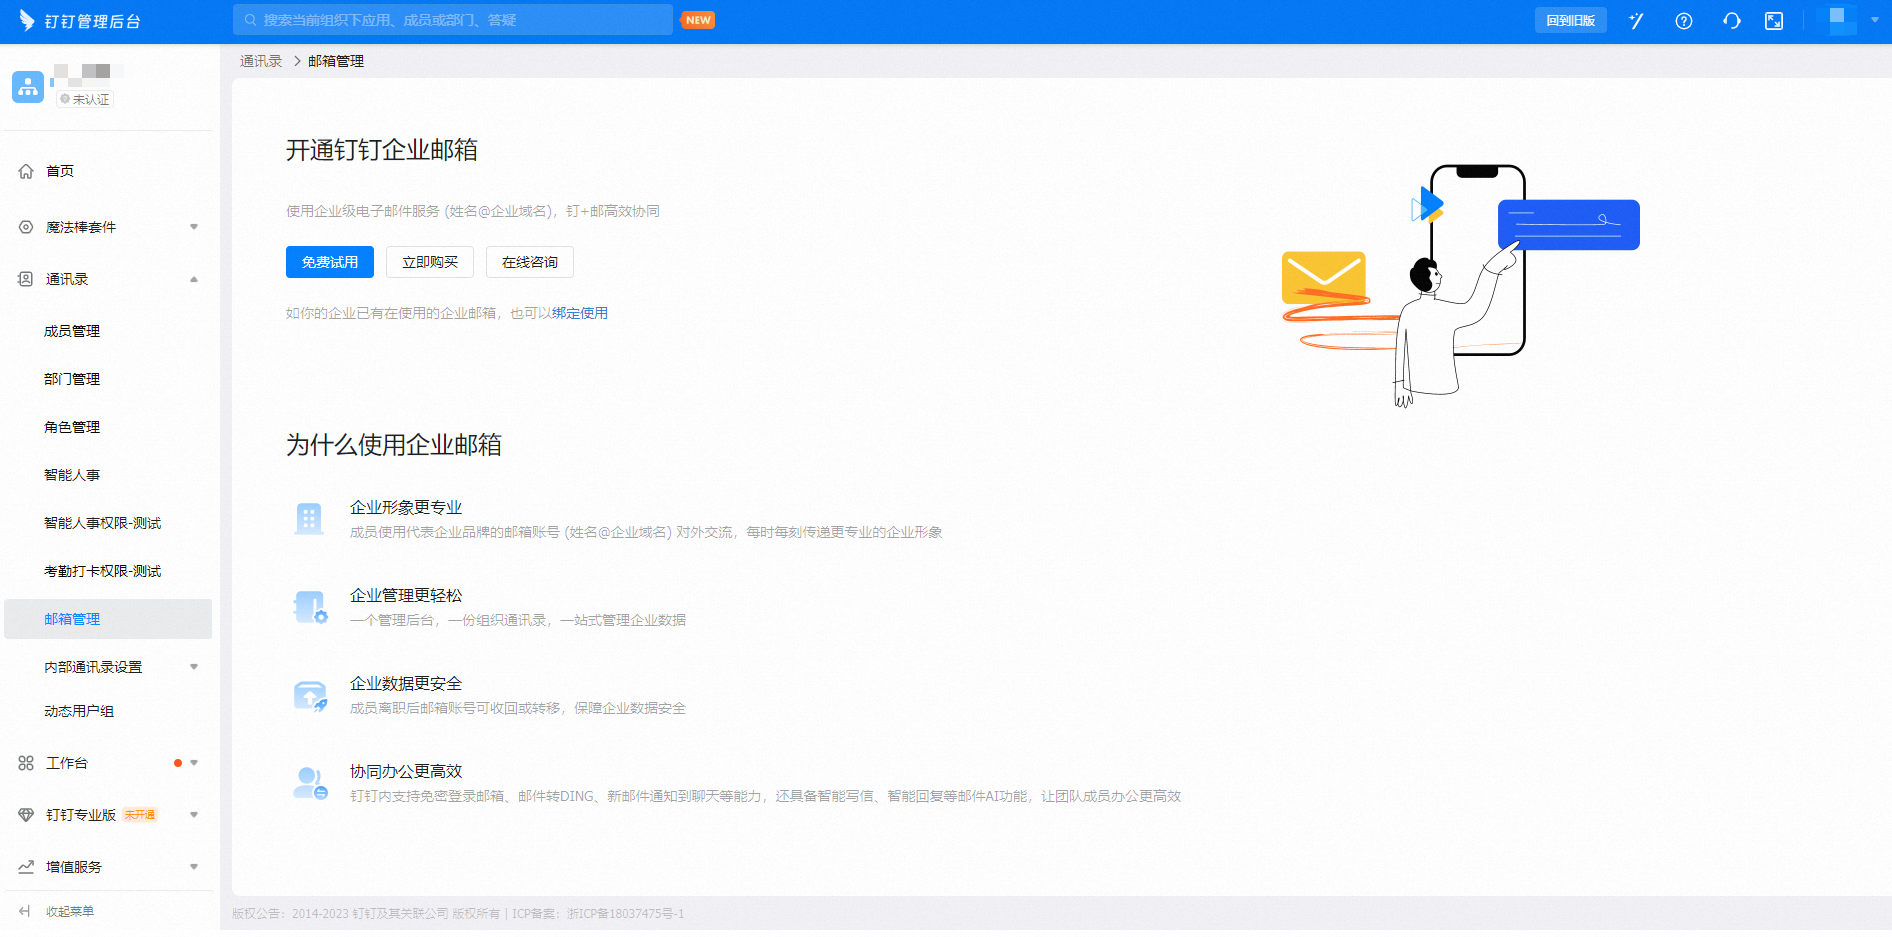Click the 企业管理更轻松 feature icon
1892x937 pixels.
(310, 607)
